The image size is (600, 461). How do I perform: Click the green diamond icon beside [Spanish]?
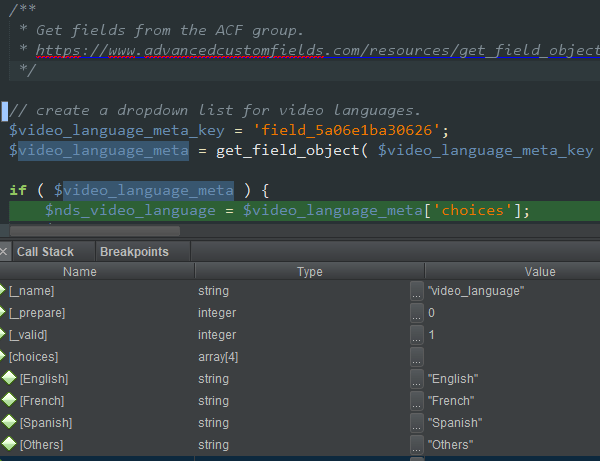click(x=9, y=422)
